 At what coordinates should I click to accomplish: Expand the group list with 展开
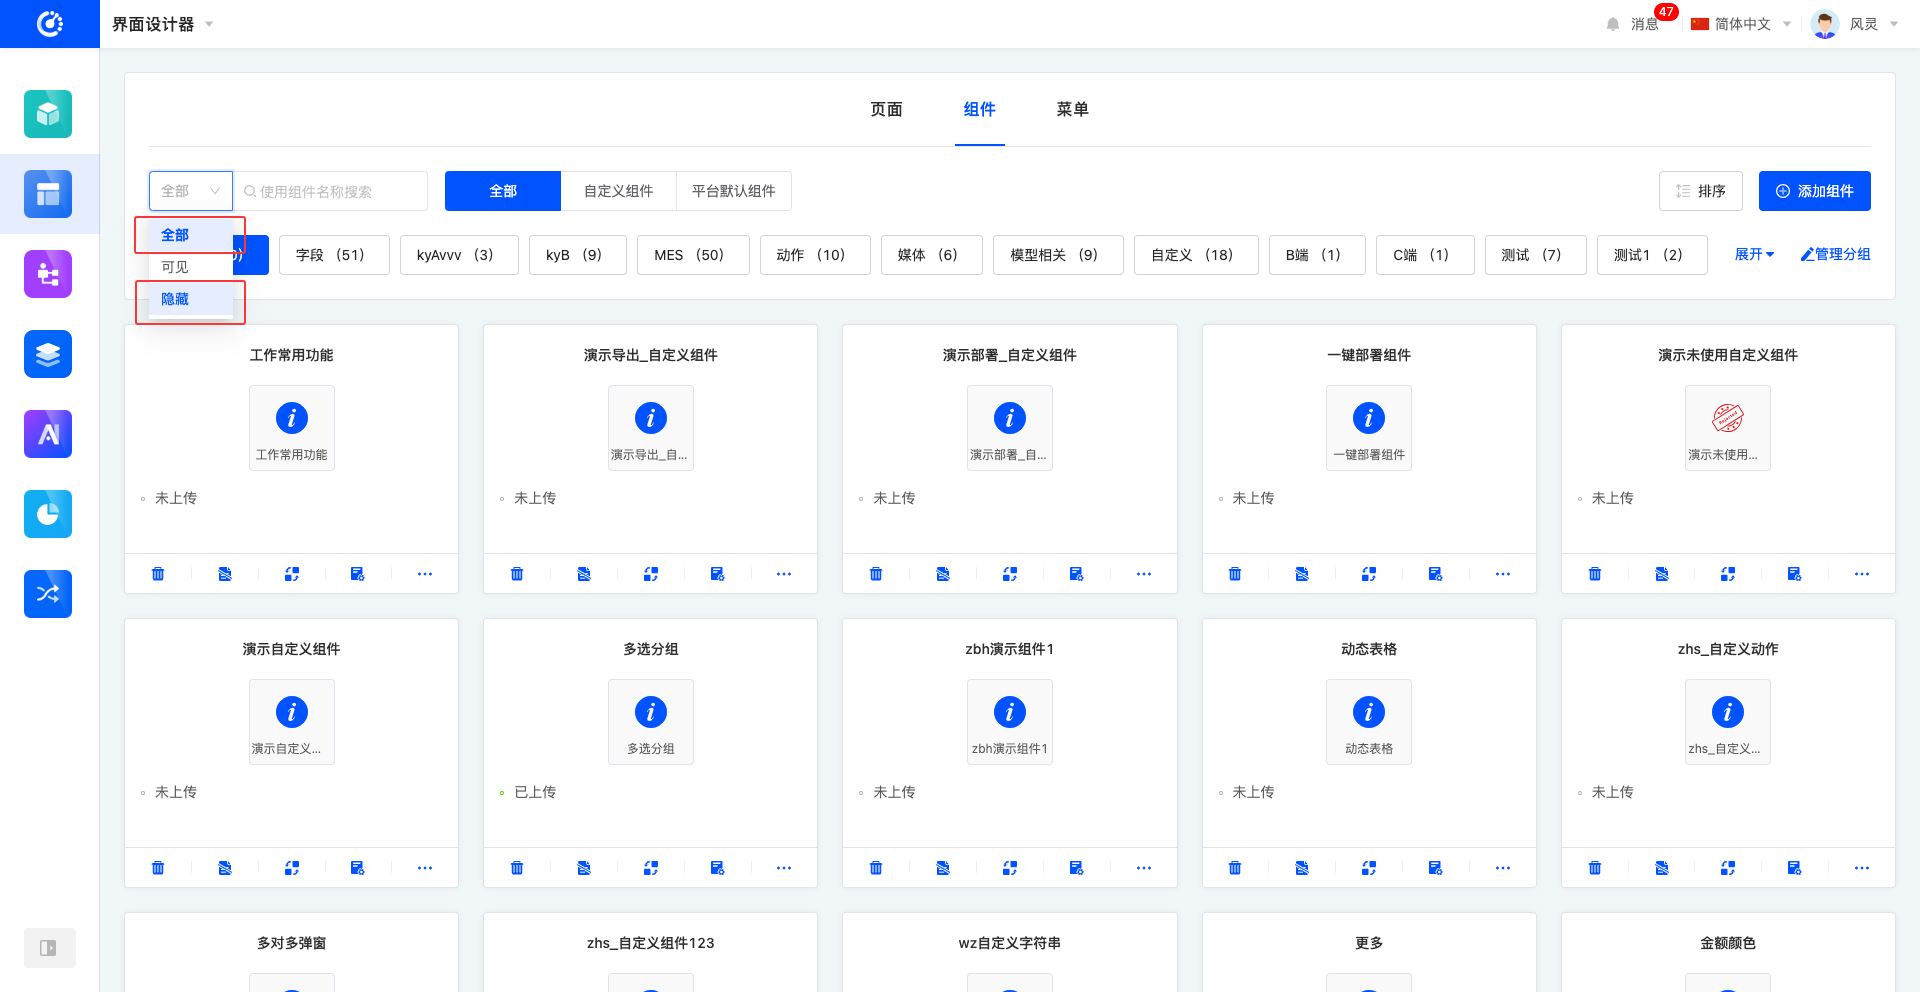(1754, 255)
